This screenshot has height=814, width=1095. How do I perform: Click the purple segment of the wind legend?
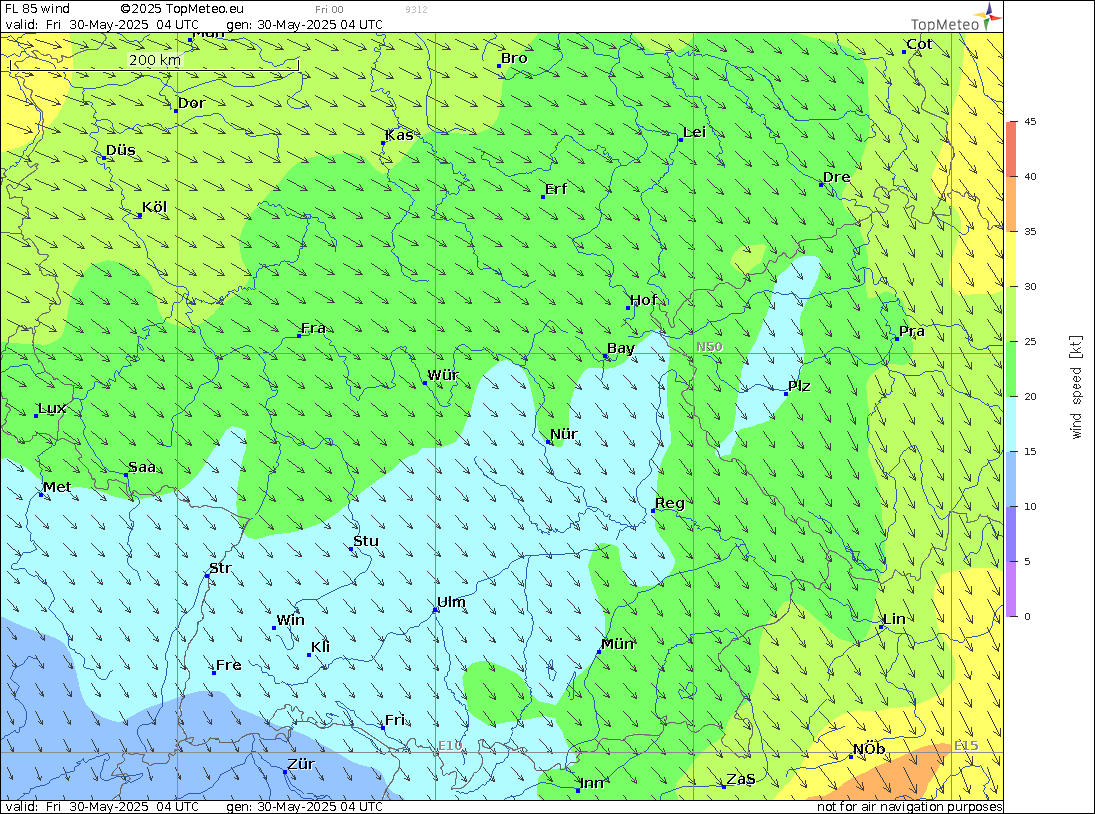point(1011,589)
